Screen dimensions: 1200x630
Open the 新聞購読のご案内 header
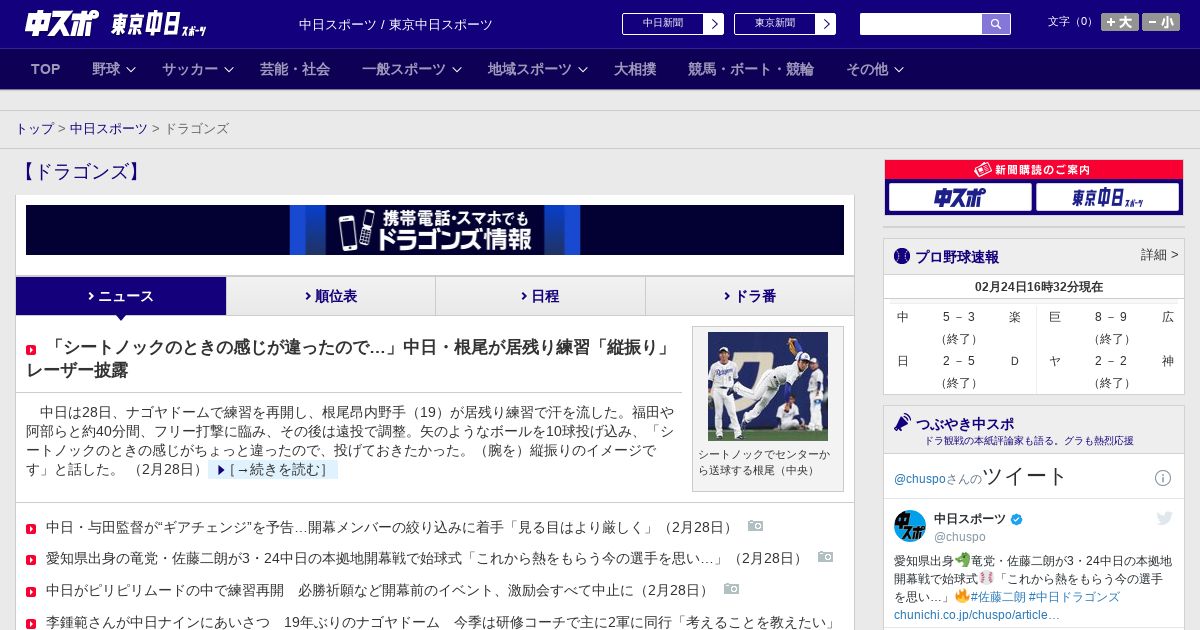(1034, 170)
